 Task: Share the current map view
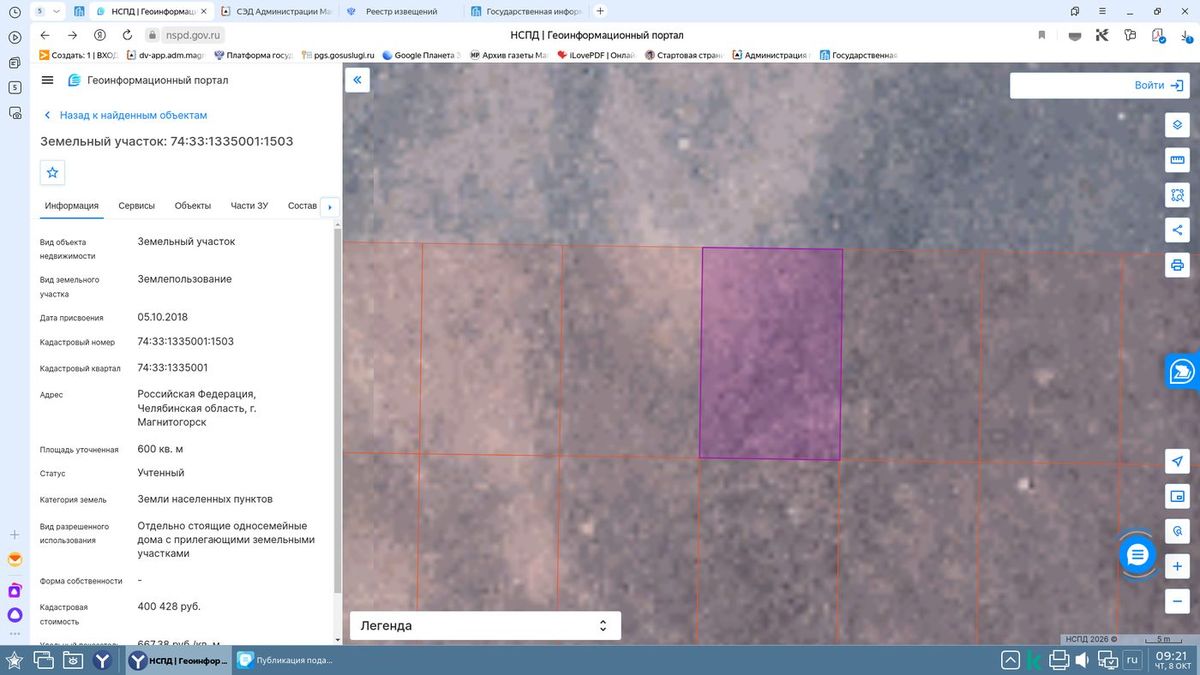1177,230
